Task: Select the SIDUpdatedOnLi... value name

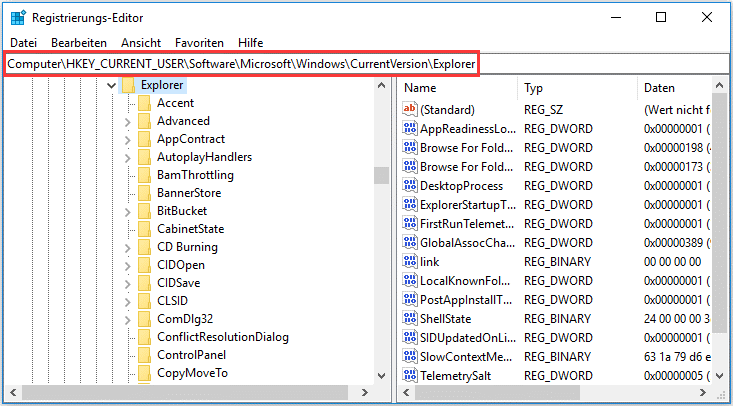Action: [468, 338]
